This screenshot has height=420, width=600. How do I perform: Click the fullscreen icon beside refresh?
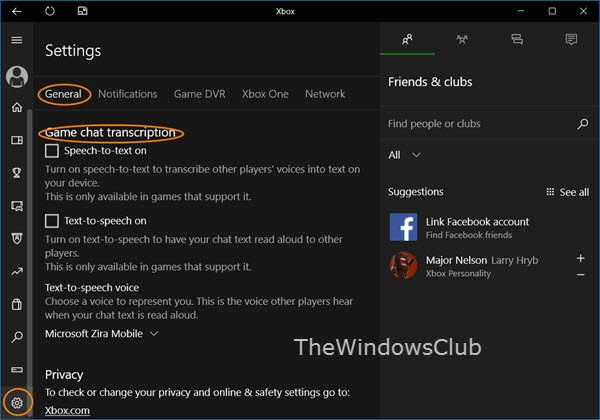(x=83, y=11)
